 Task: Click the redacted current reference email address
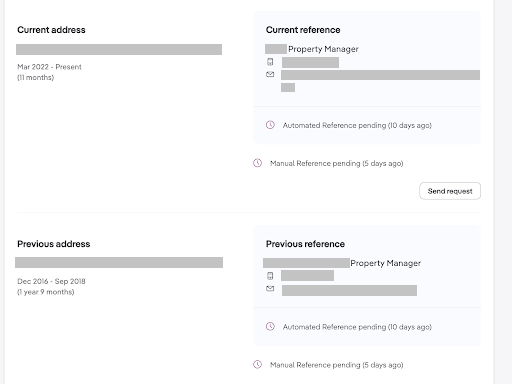point(380,75)
